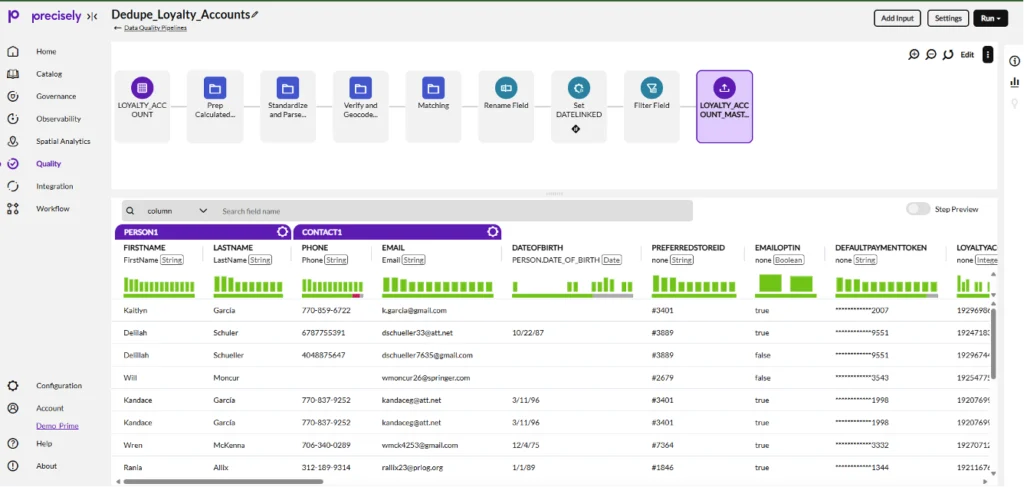The width and height of the screenshot is (1024, 487).
Task: Select the Set DATELINKED step
Action: click(x=579, y=106)
